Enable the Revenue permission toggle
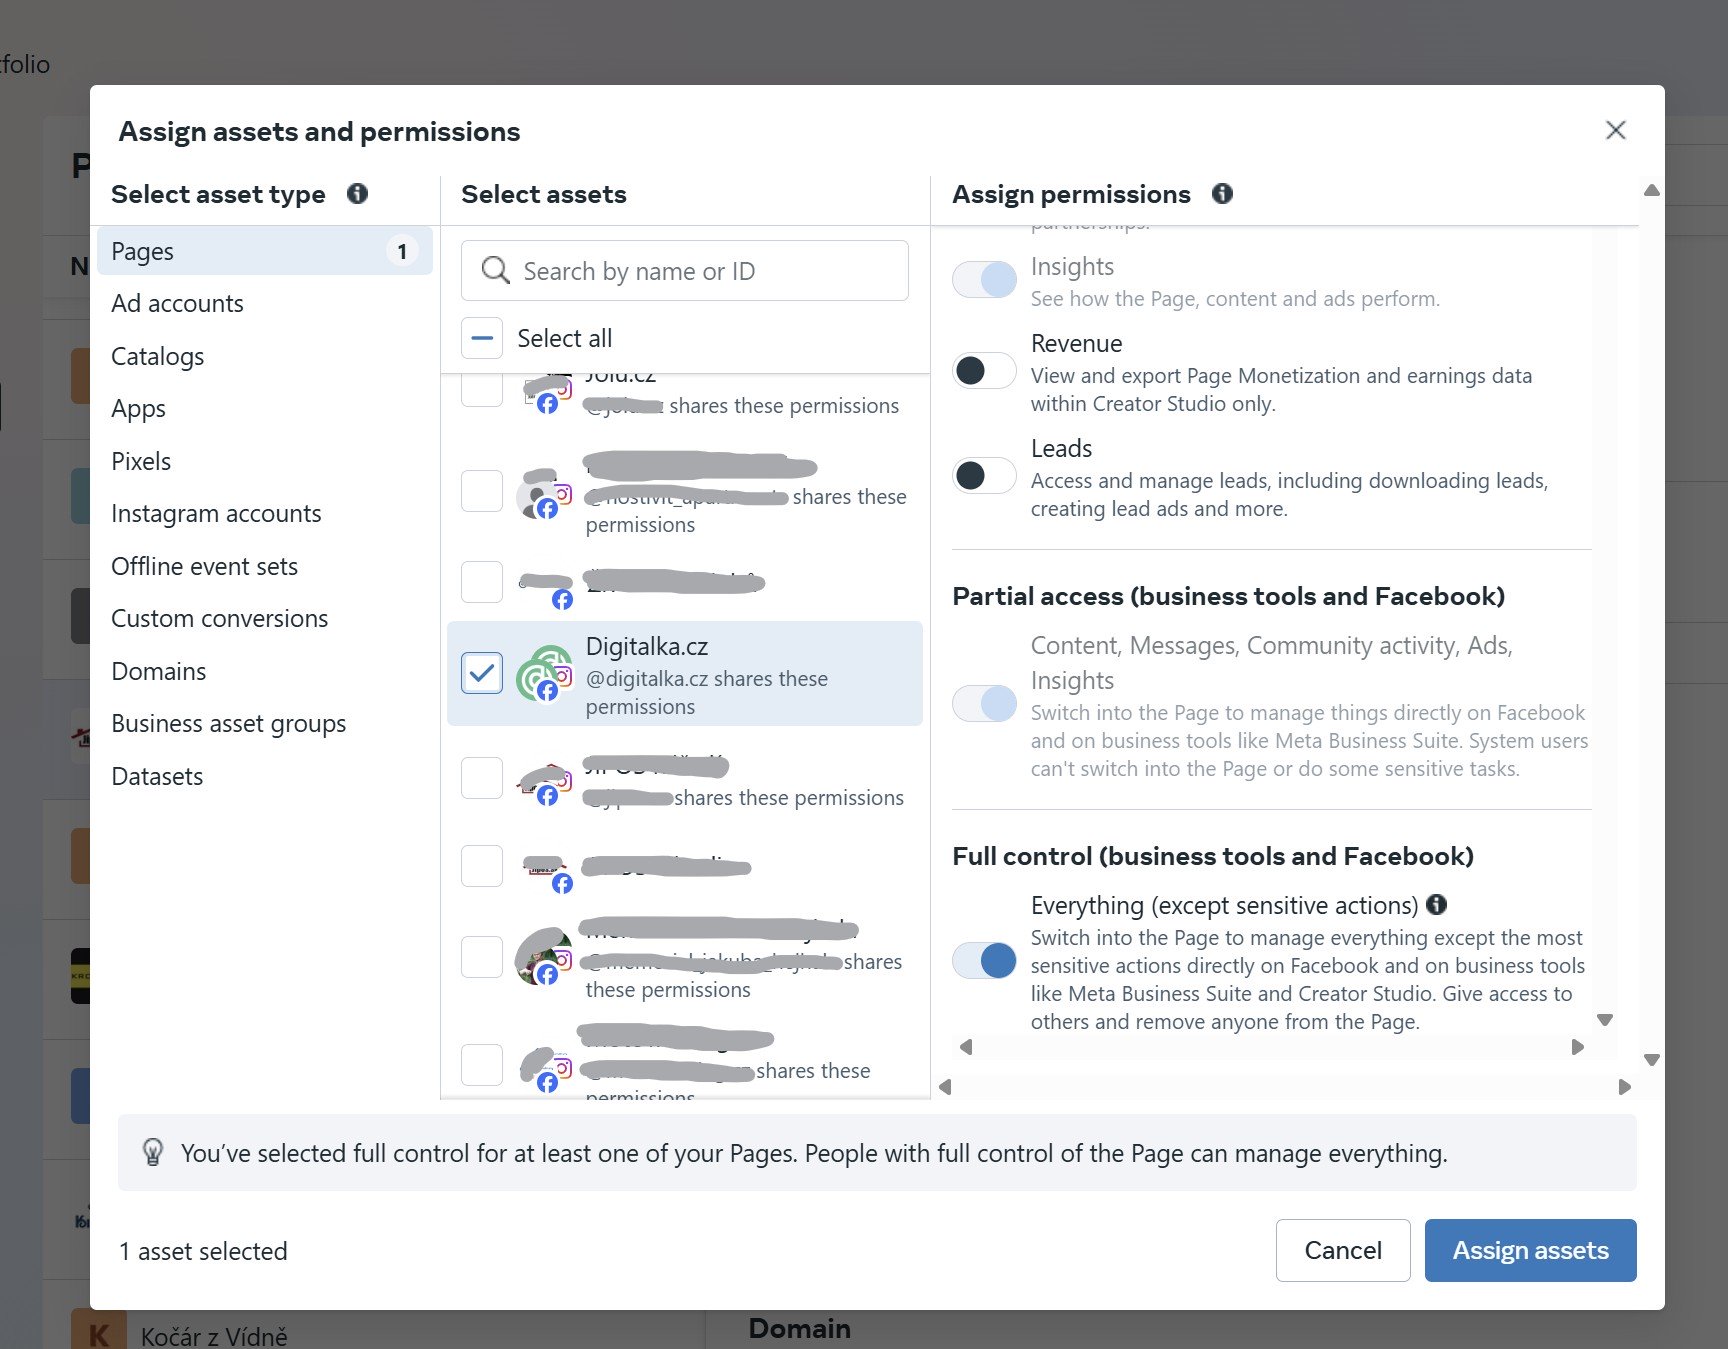 coord(984,371)
